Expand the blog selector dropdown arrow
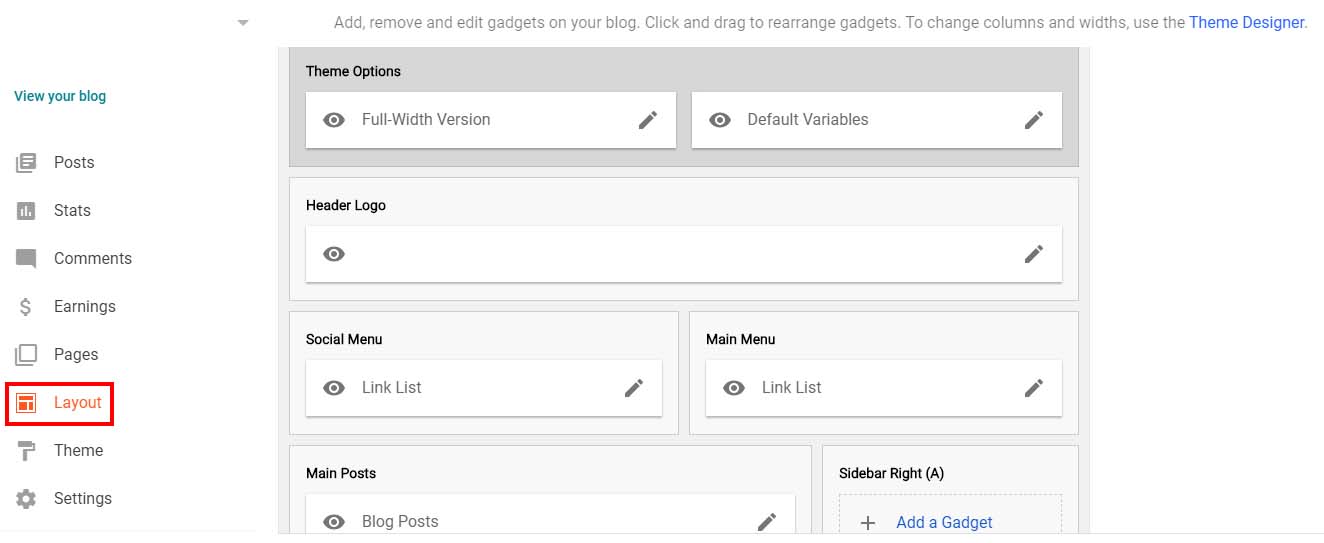The image size is (1324, 543). point(243,22)
